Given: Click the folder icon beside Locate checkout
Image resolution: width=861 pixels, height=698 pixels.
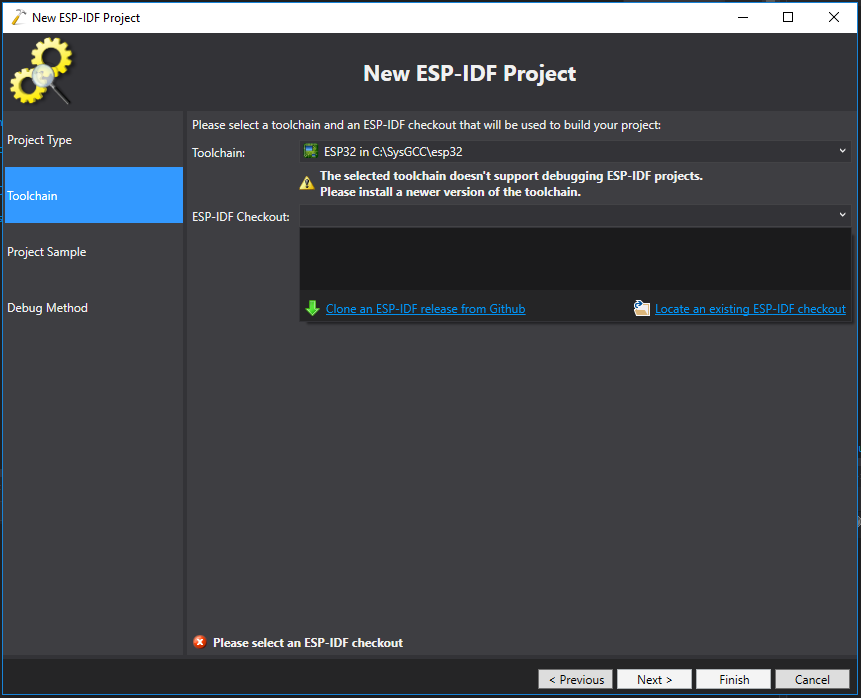Looking at the screenshot, I should [641, 308].
